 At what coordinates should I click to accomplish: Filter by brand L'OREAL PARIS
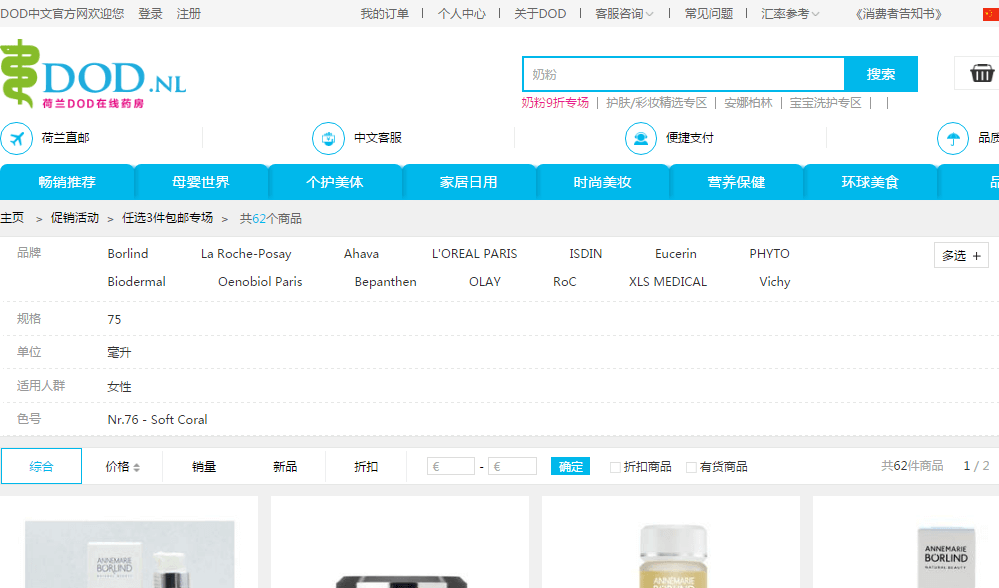tap(474, 254)
